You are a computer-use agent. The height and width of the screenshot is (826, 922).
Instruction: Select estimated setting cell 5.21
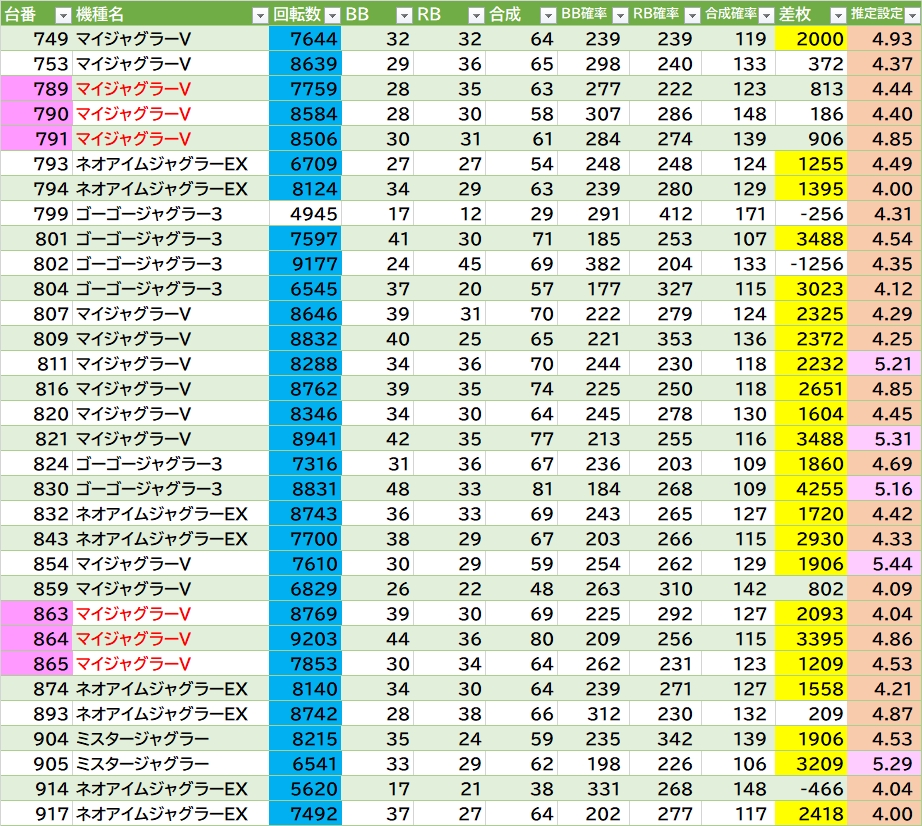pyautogui.click(x=885, y=363)
